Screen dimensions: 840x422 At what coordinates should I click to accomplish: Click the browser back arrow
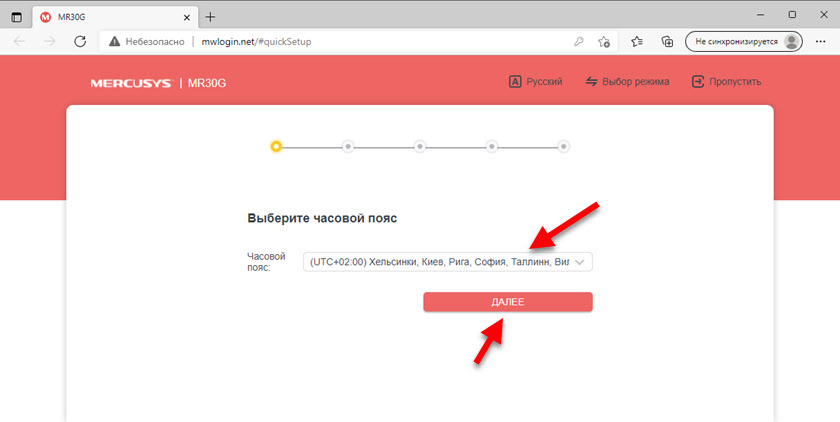pos(19,42)
